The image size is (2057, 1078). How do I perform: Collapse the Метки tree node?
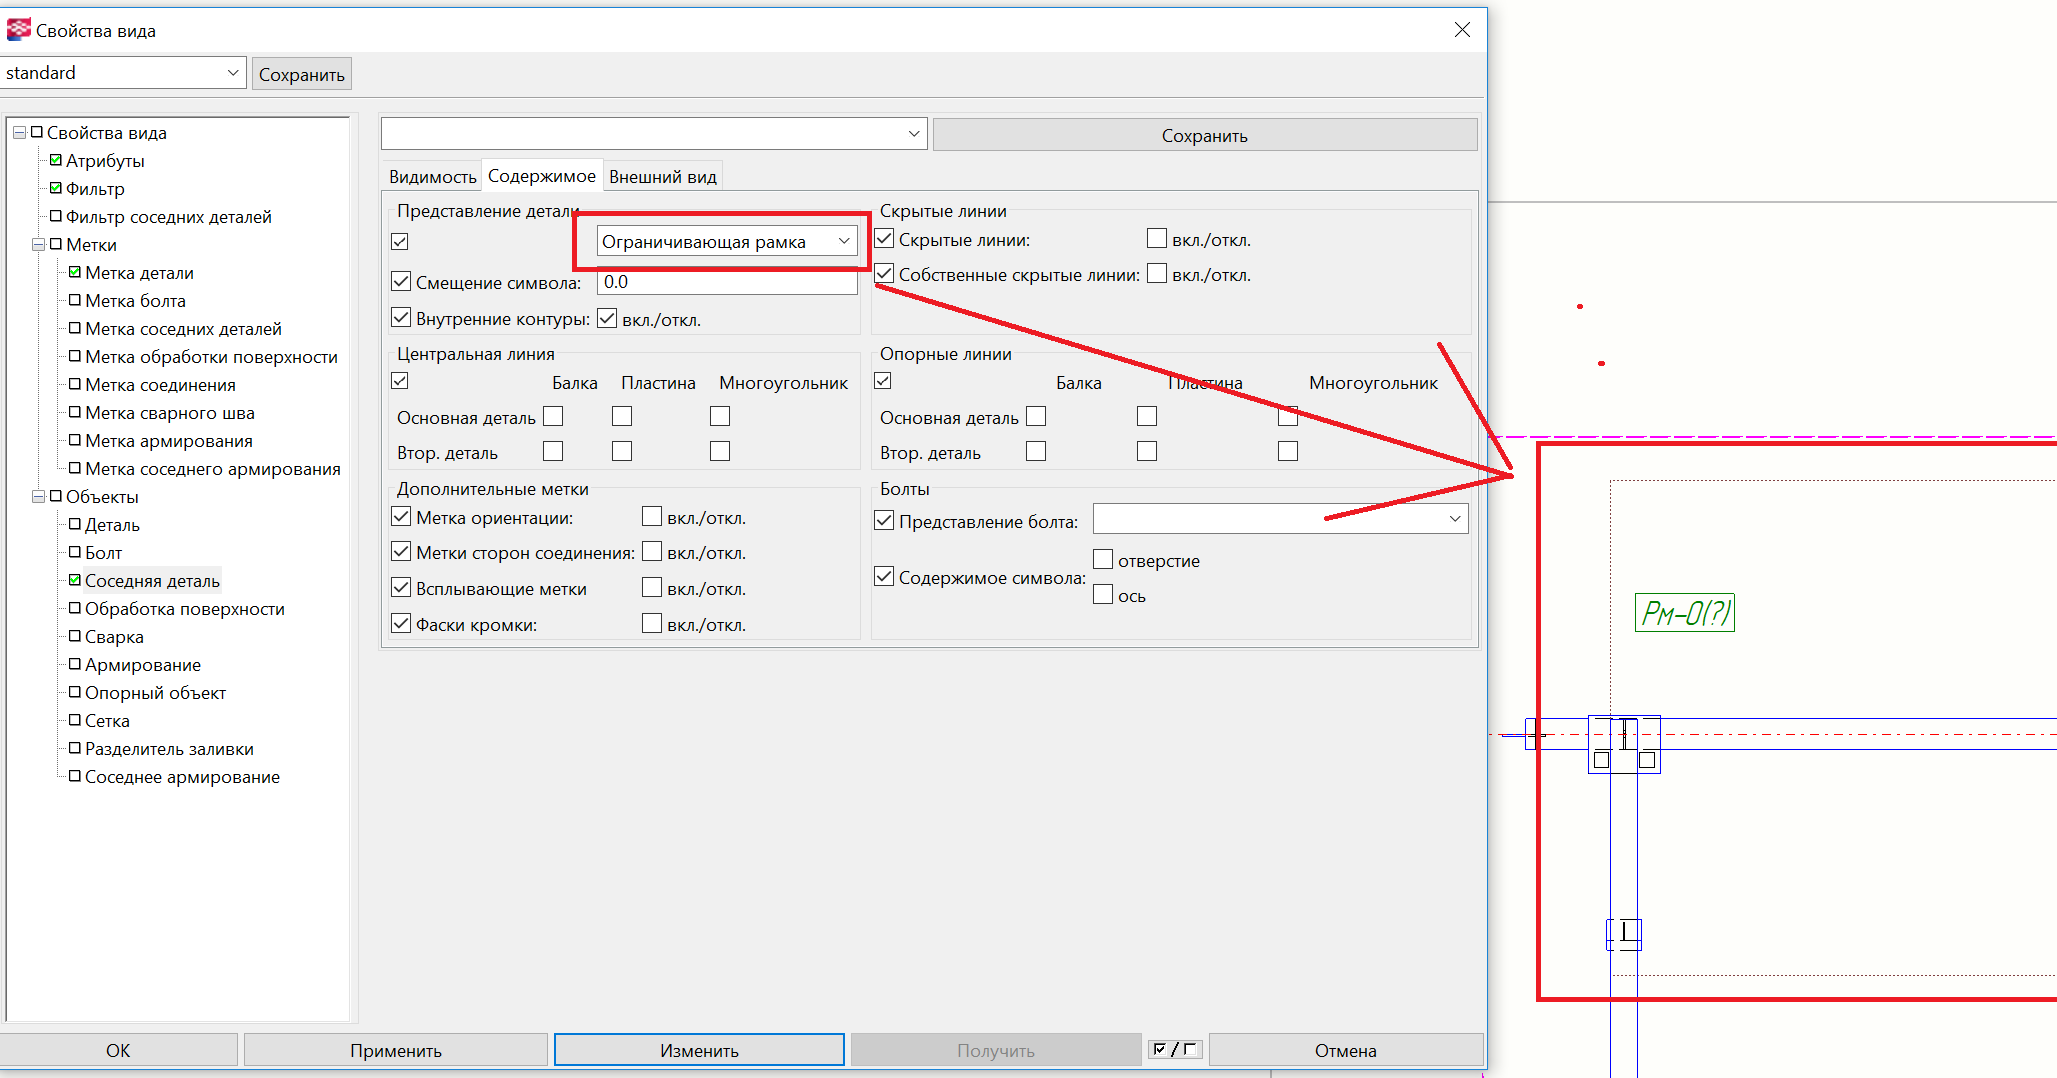(38, 245)
